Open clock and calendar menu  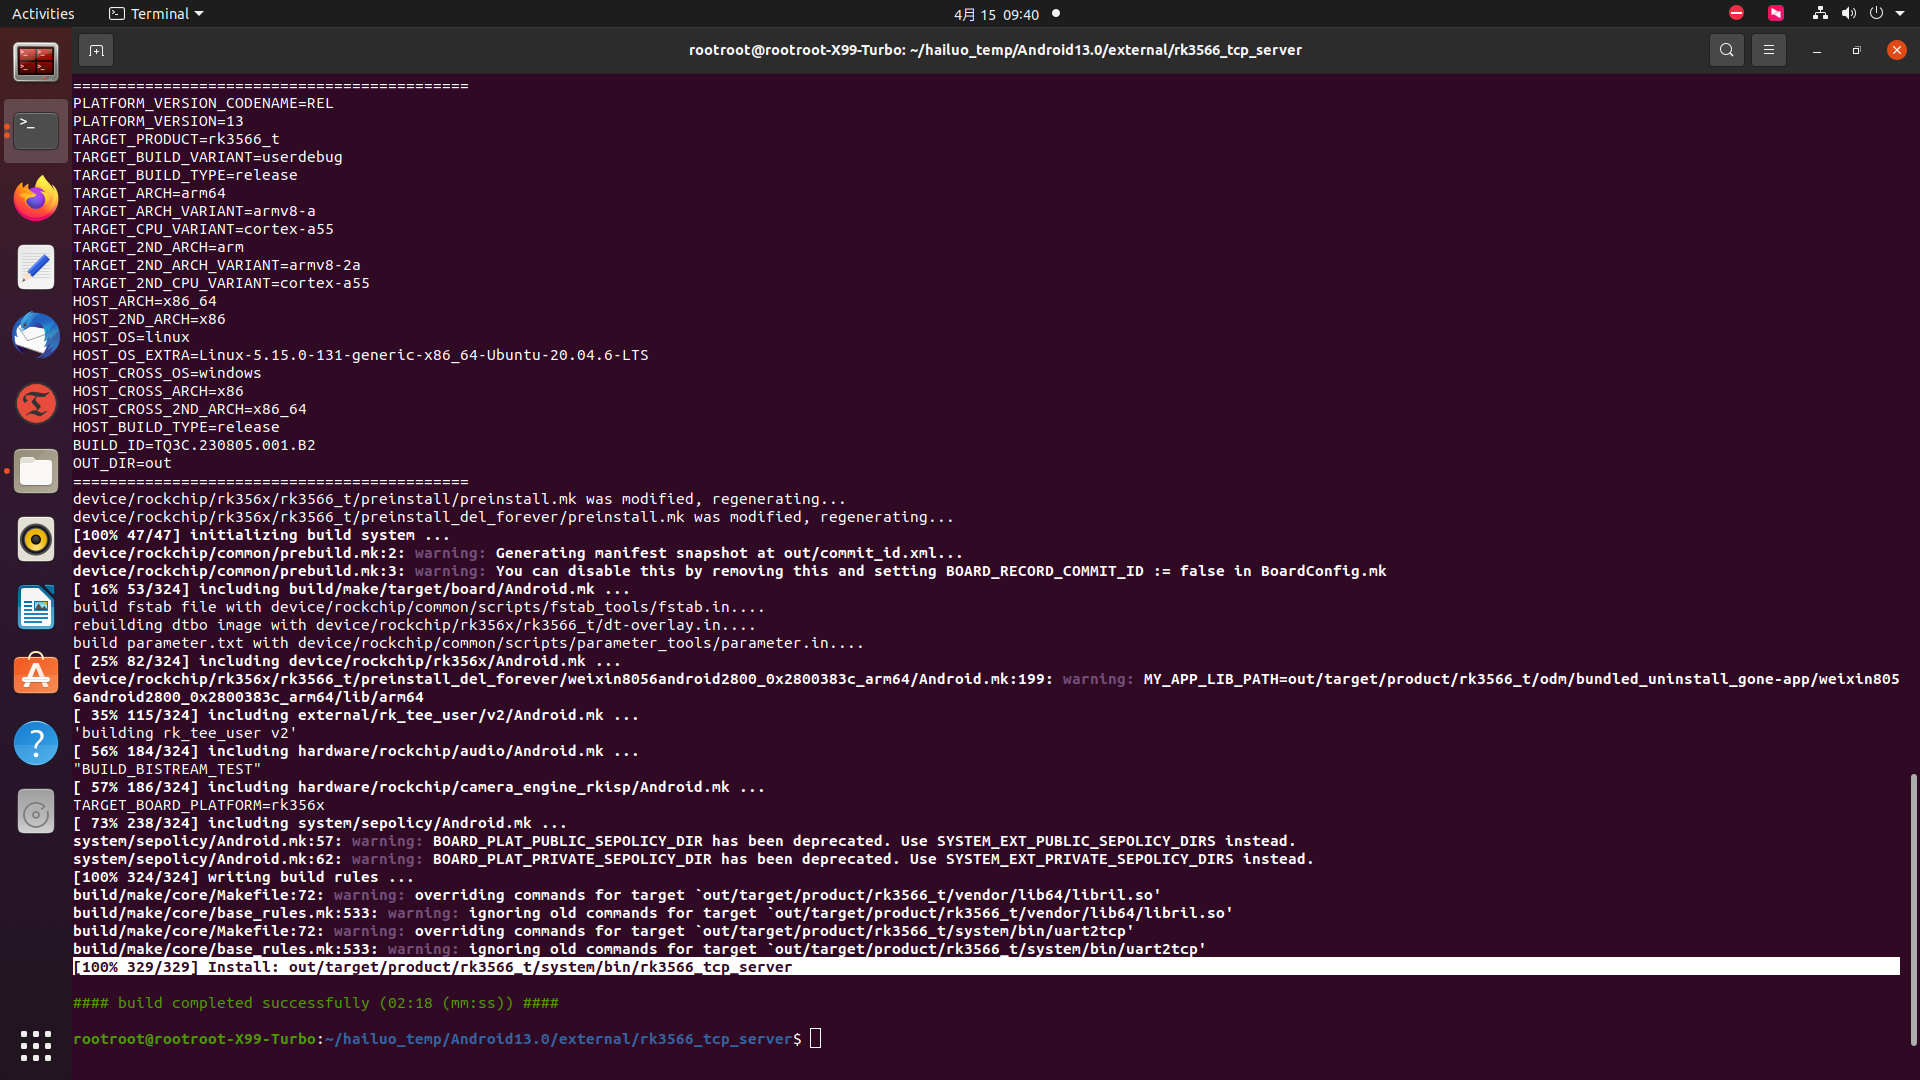(x=995, y=14)
